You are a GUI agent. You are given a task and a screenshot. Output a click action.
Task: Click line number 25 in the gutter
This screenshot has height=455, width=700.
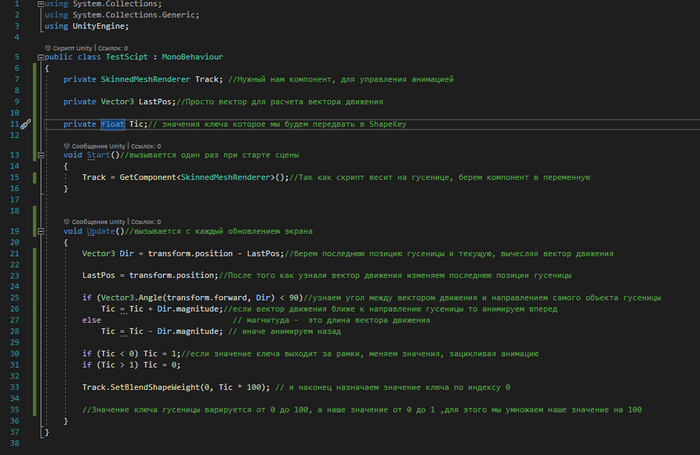15,297
